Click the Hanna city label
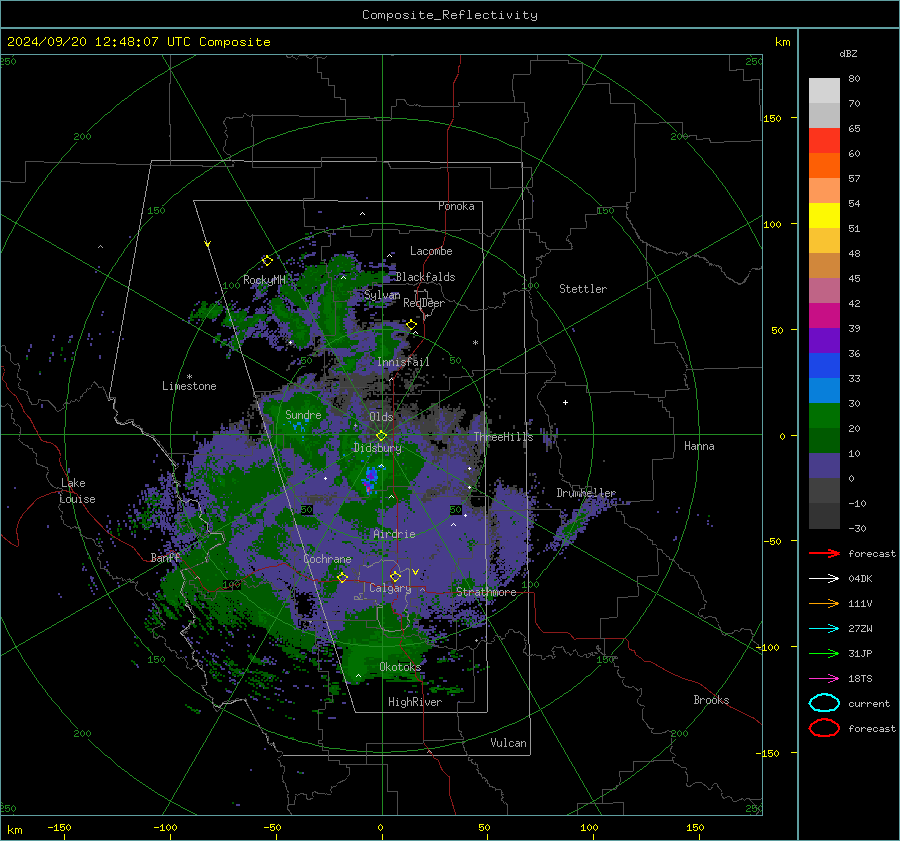The width and height of the screenshot is (900, 841). tap(699, 446)
